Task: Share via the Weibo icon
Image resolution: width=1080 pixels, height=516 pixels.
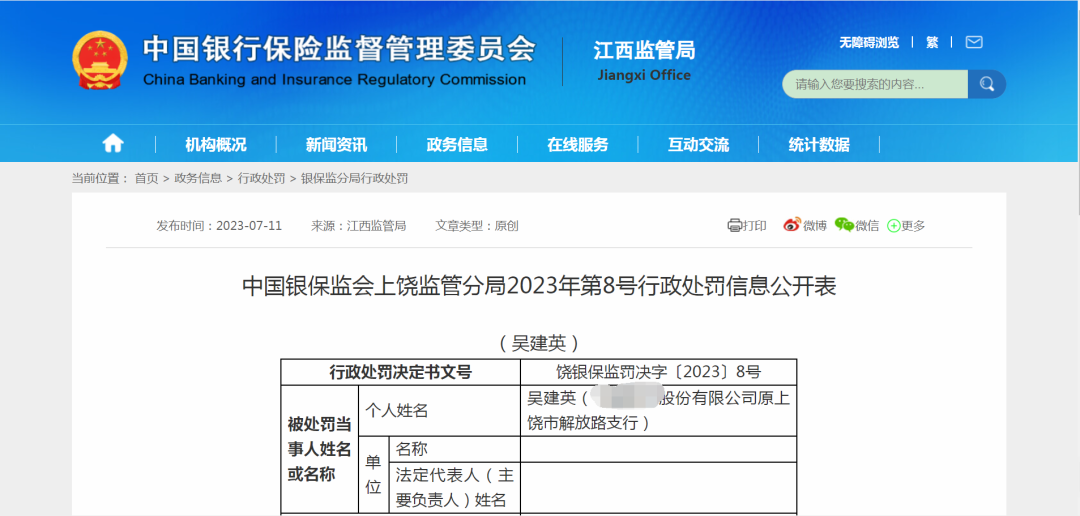Action: pyautogui.click(x=792, y=226)
